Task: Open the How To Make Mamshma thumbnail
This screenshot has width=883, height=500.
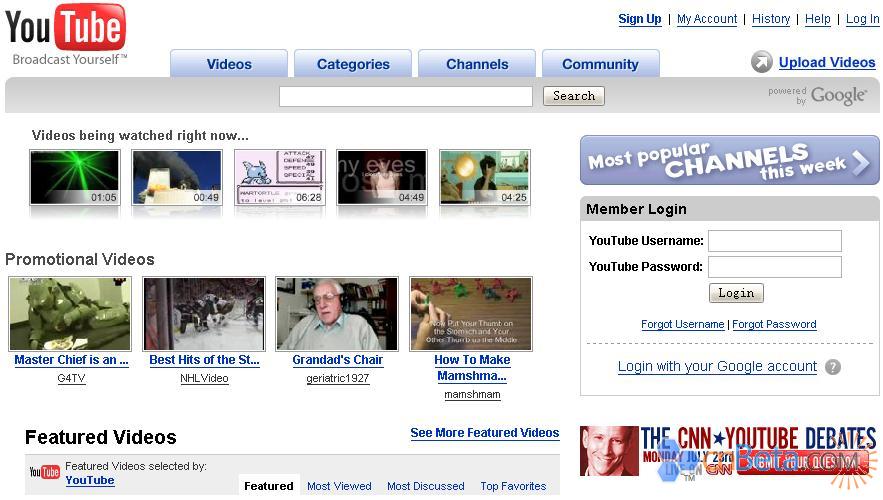Action: 471,314
